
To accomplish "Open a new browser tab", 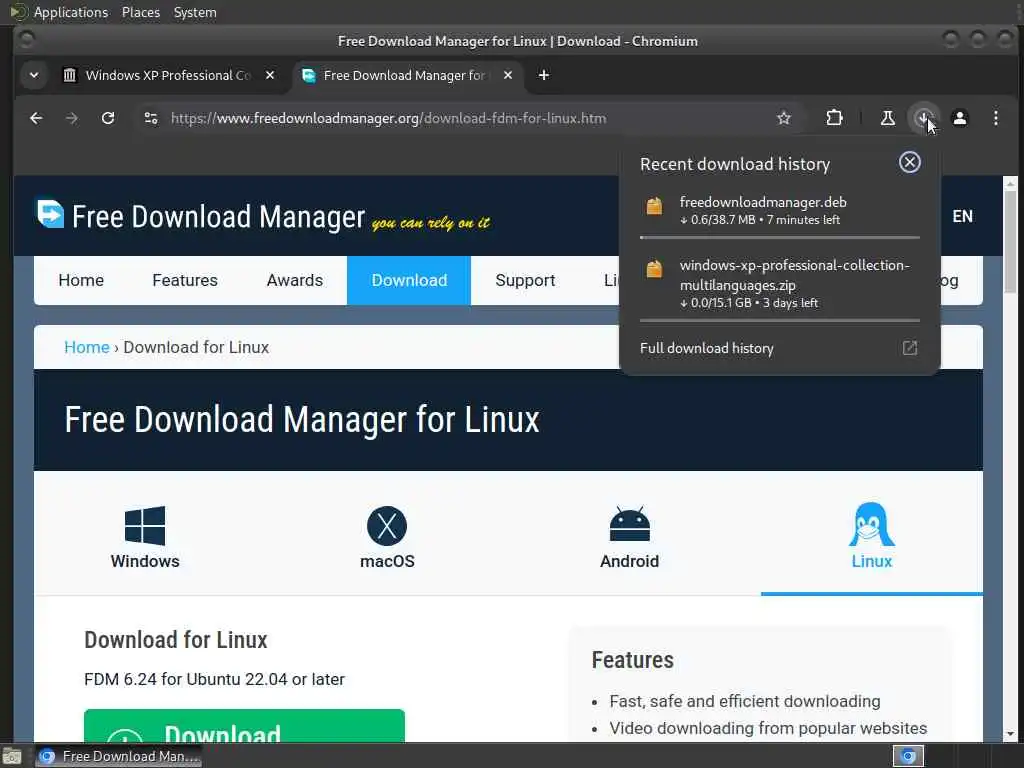I will (x=543, y=75).
